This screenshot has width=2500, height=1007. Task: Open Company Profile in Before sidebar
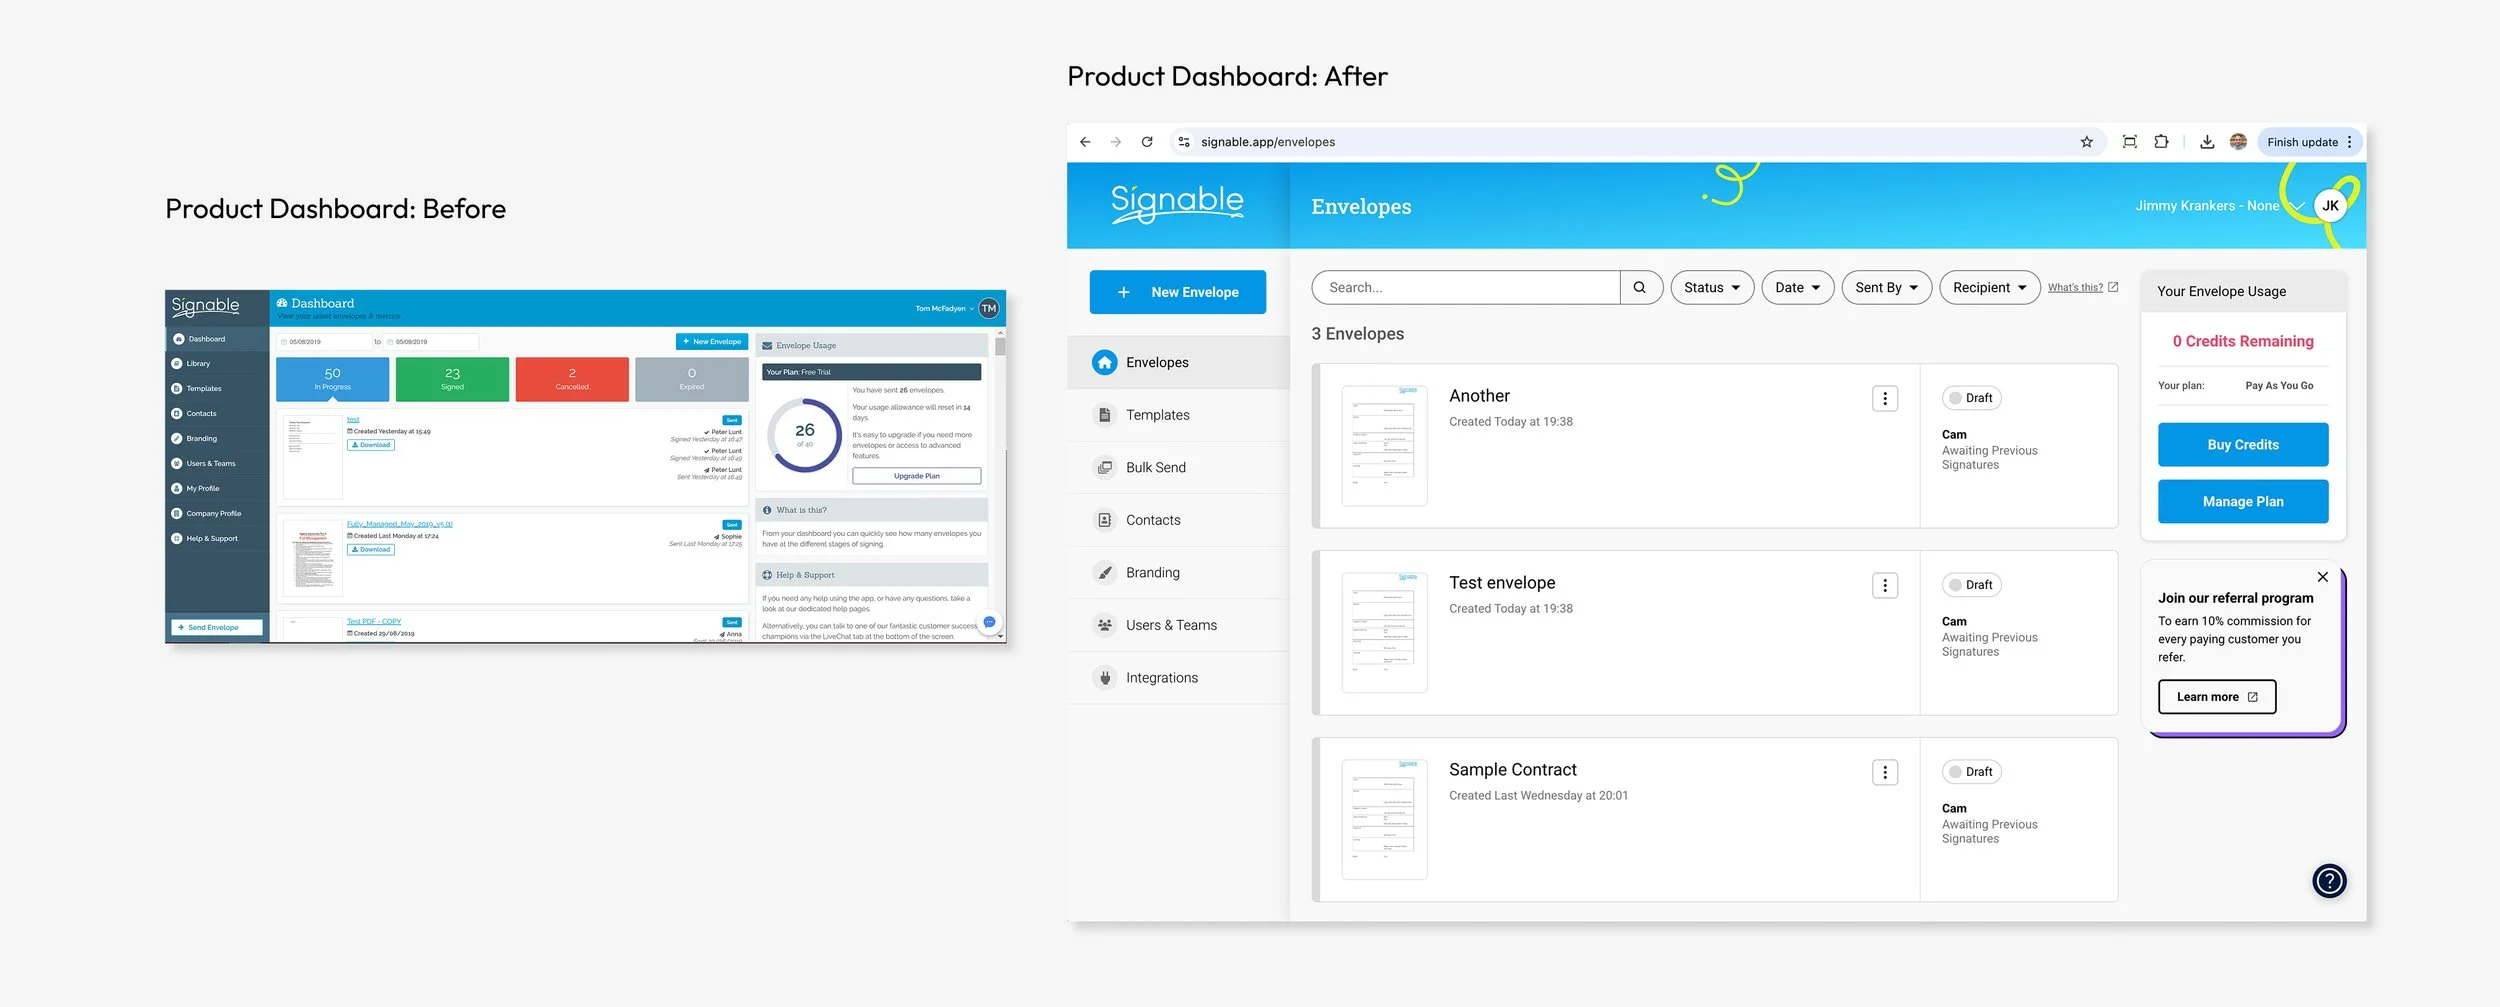click(217, 514)
